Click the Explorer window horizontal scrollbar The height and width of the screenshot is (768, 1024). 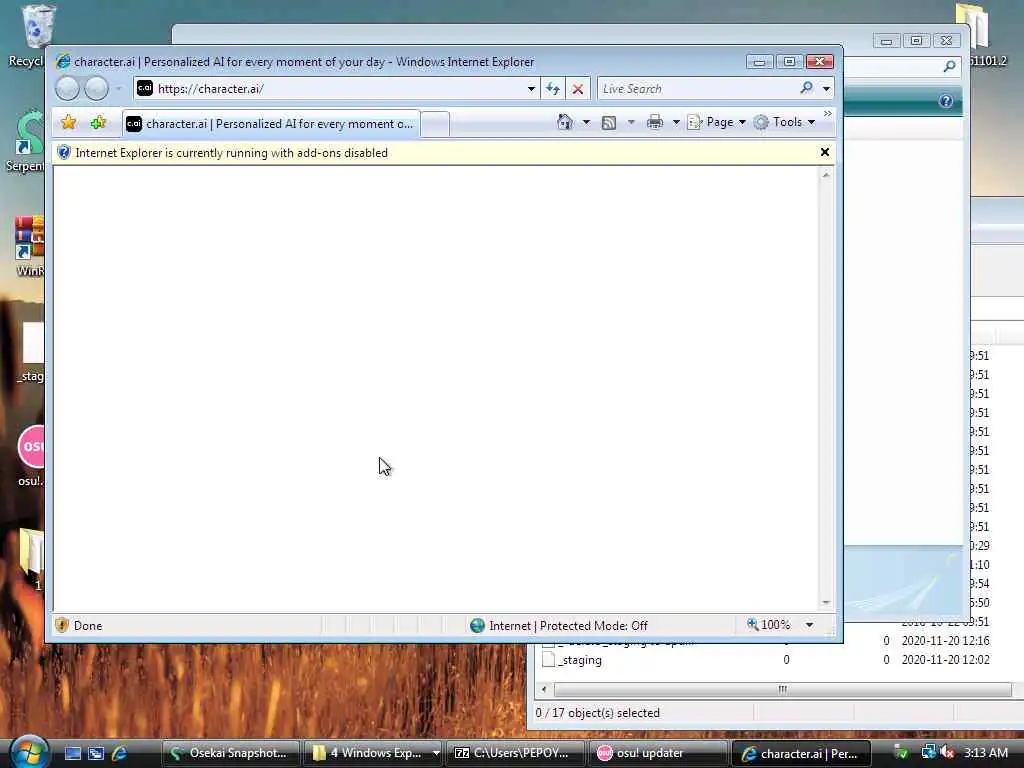782,690
